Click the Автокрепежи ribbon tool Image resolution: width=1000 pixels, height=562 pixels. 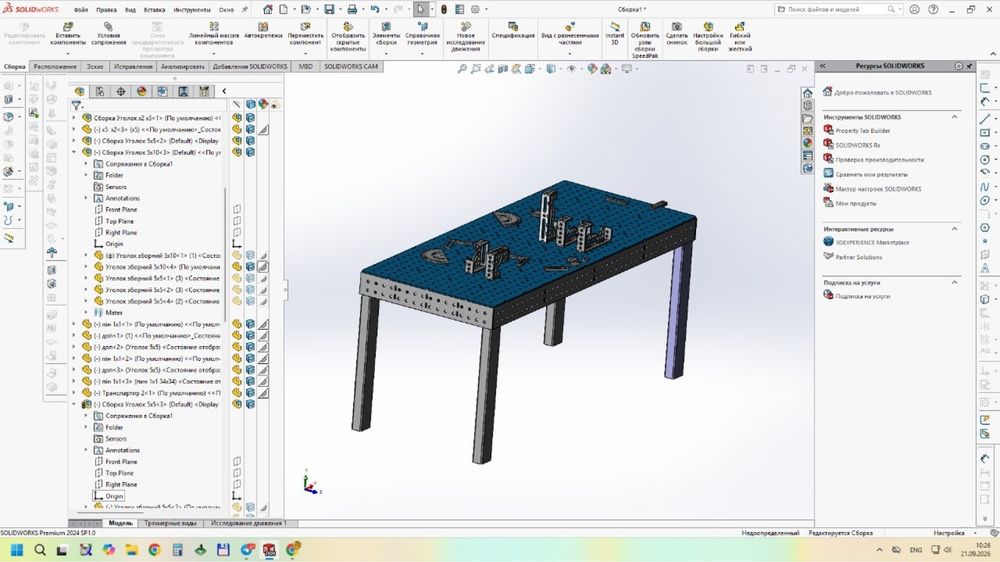pos(263,31)
